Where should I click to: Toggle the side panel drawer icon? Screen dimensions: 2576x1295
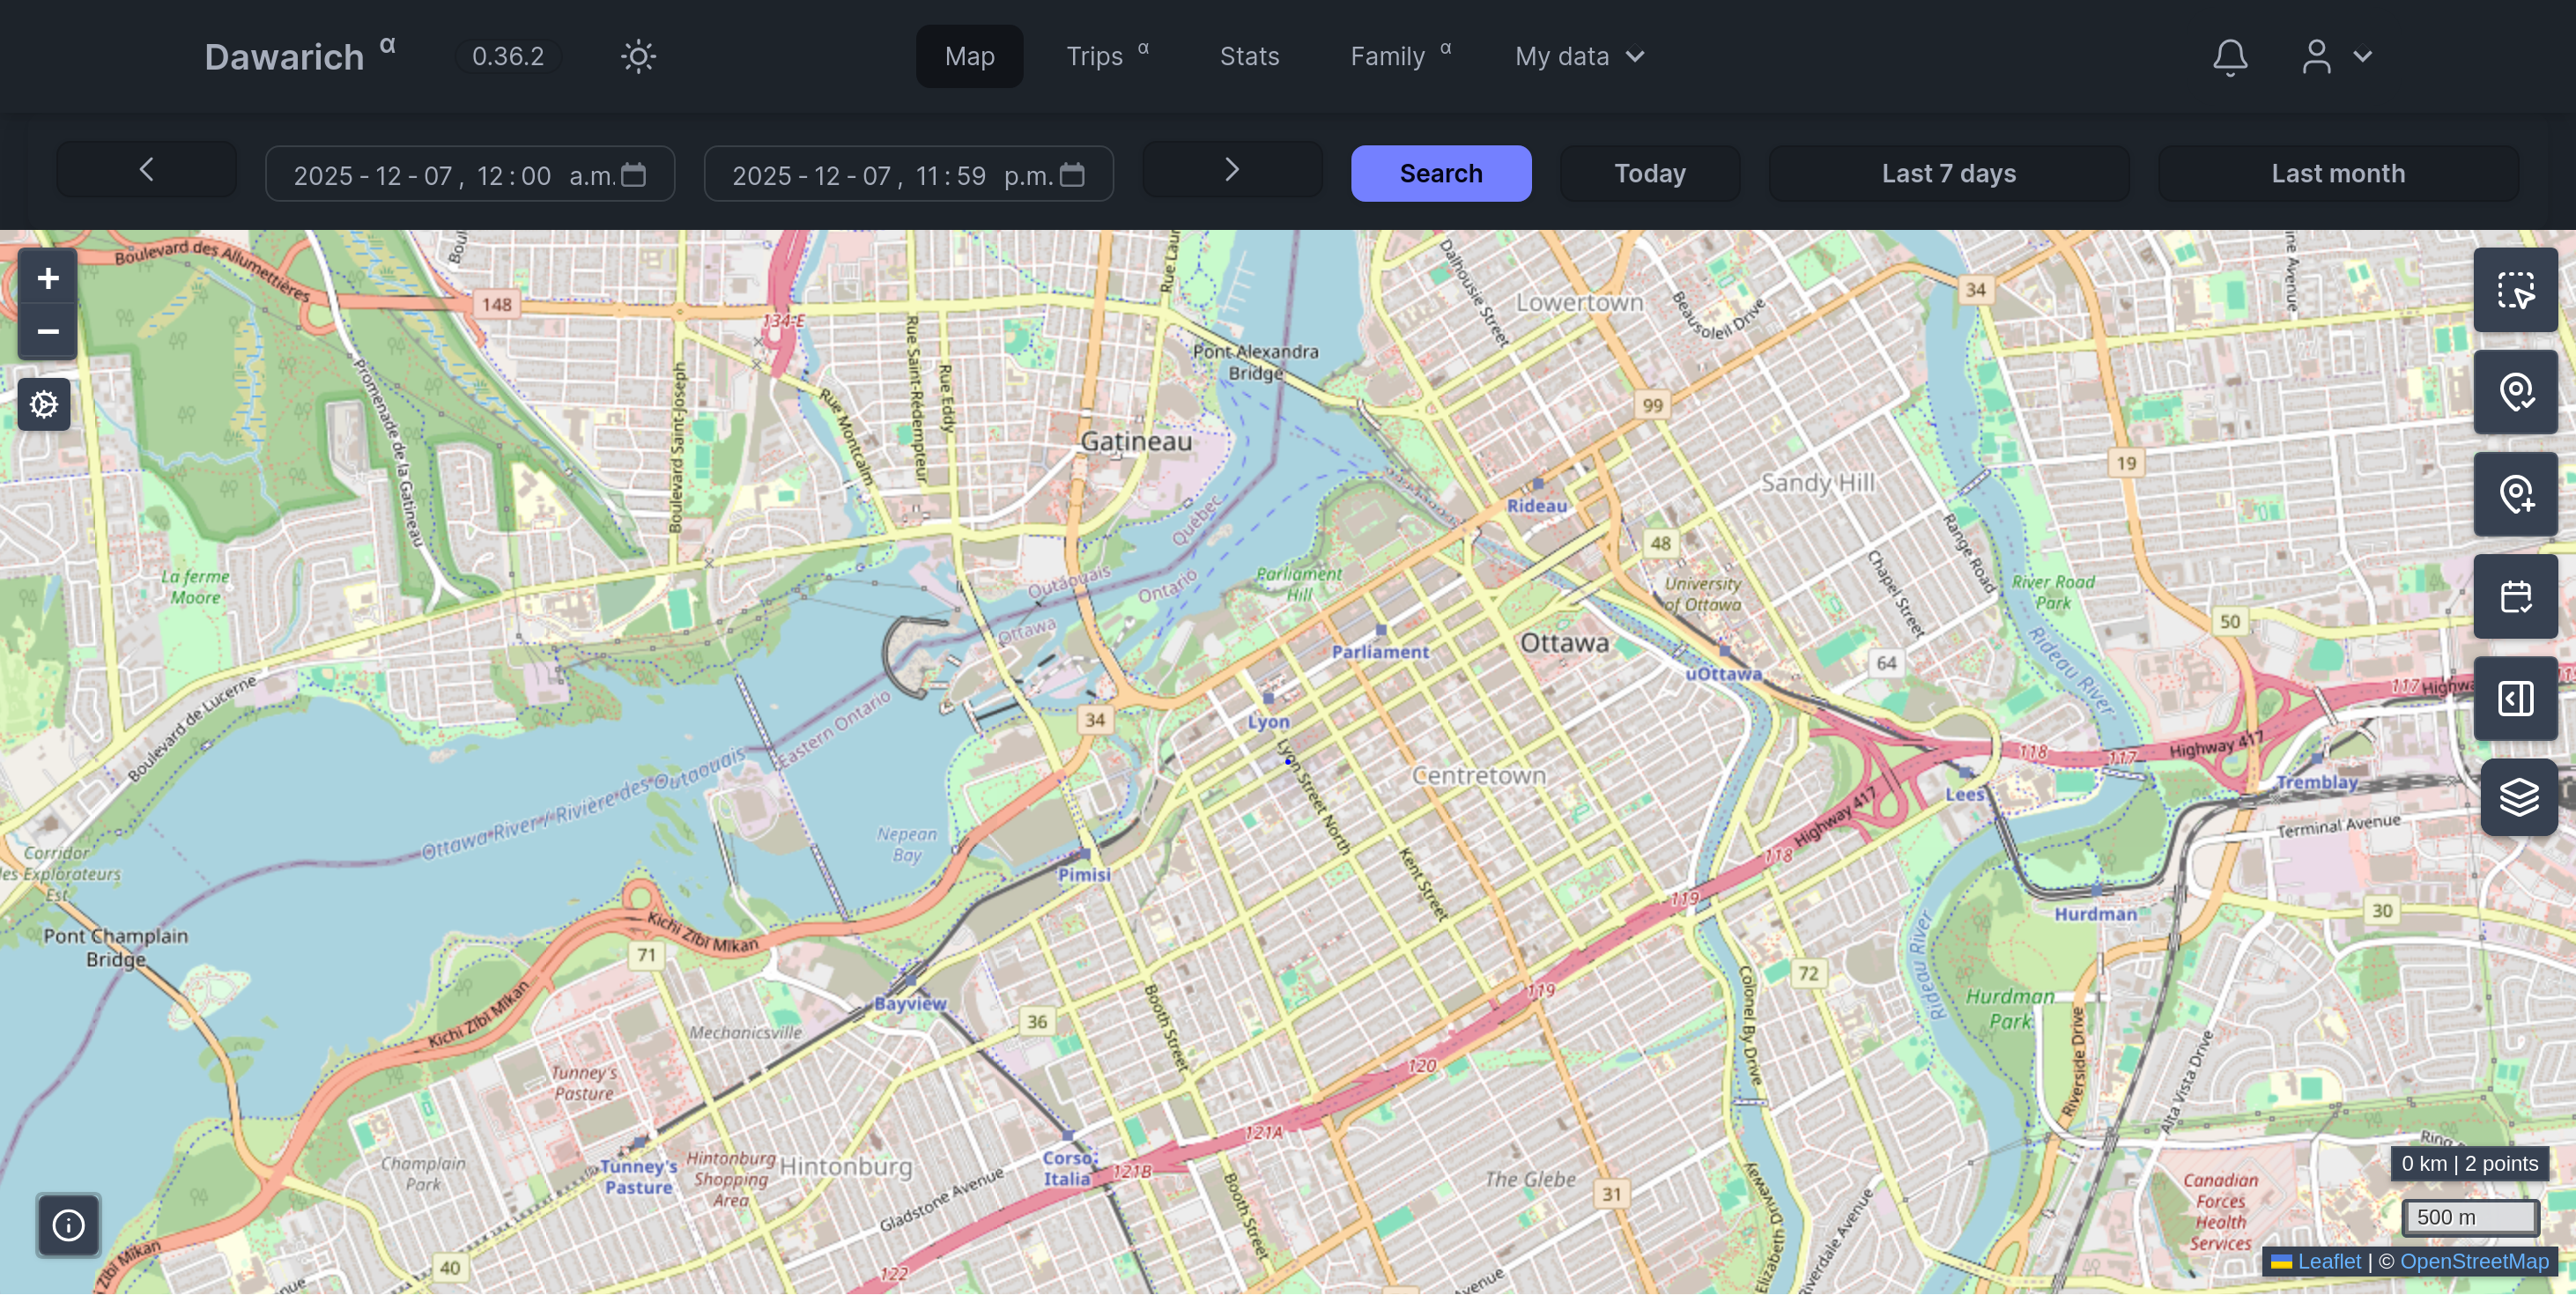coord(2515,698)
